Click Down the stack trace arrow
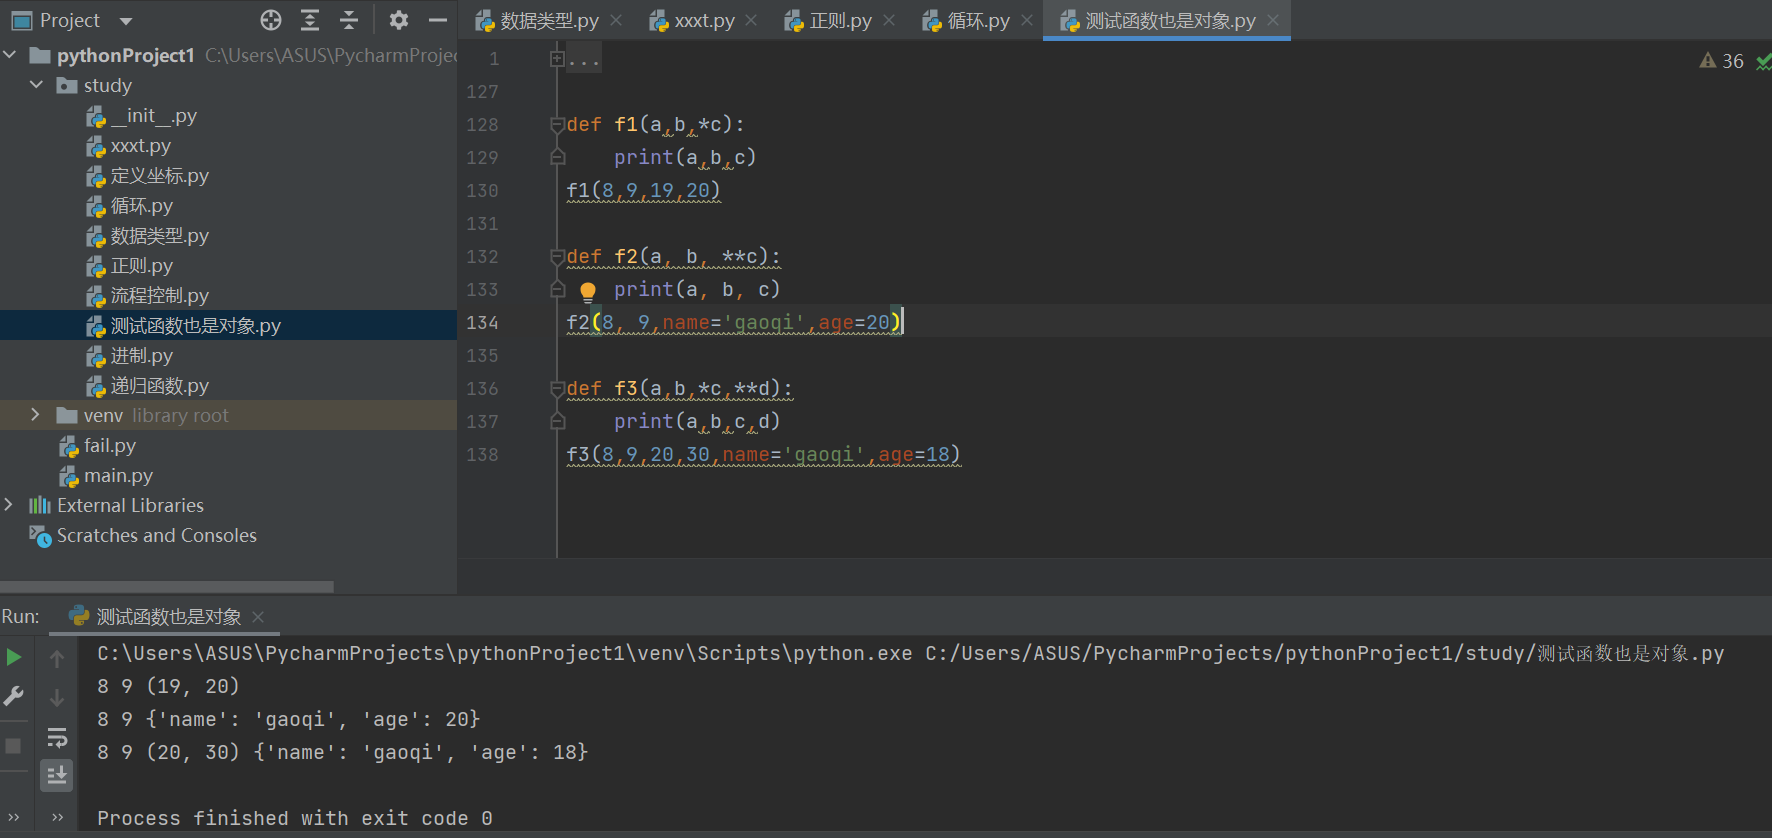Screen dimensions: 1772x838 (57, 697)
